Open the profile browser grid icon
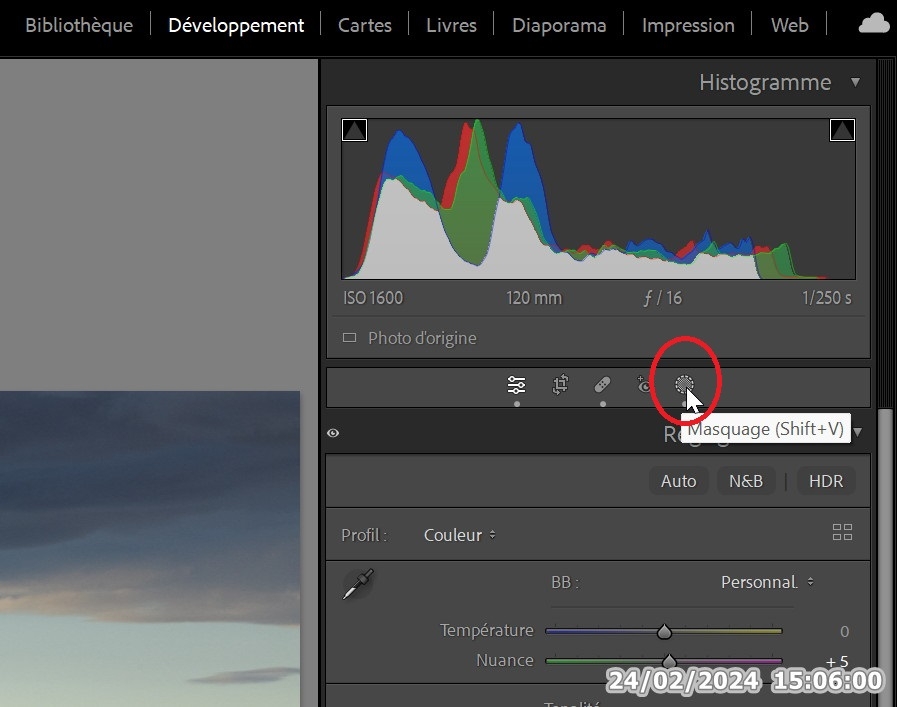Image resolution: width=897 pixels, height=707 pixels. tap(842, 533)
